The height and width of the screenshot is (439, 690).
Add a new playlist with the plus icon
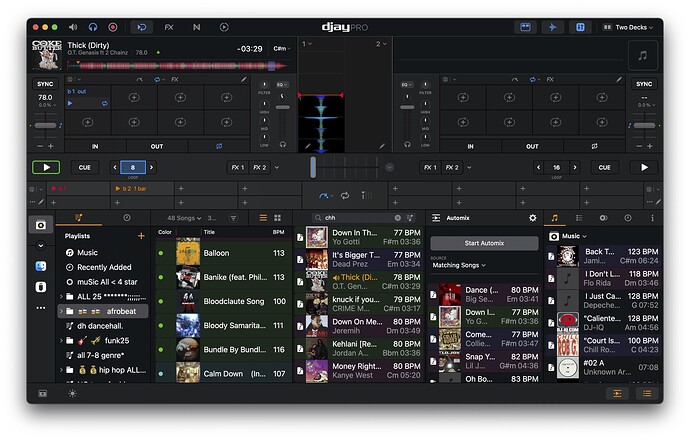click(x=141, y=236)
